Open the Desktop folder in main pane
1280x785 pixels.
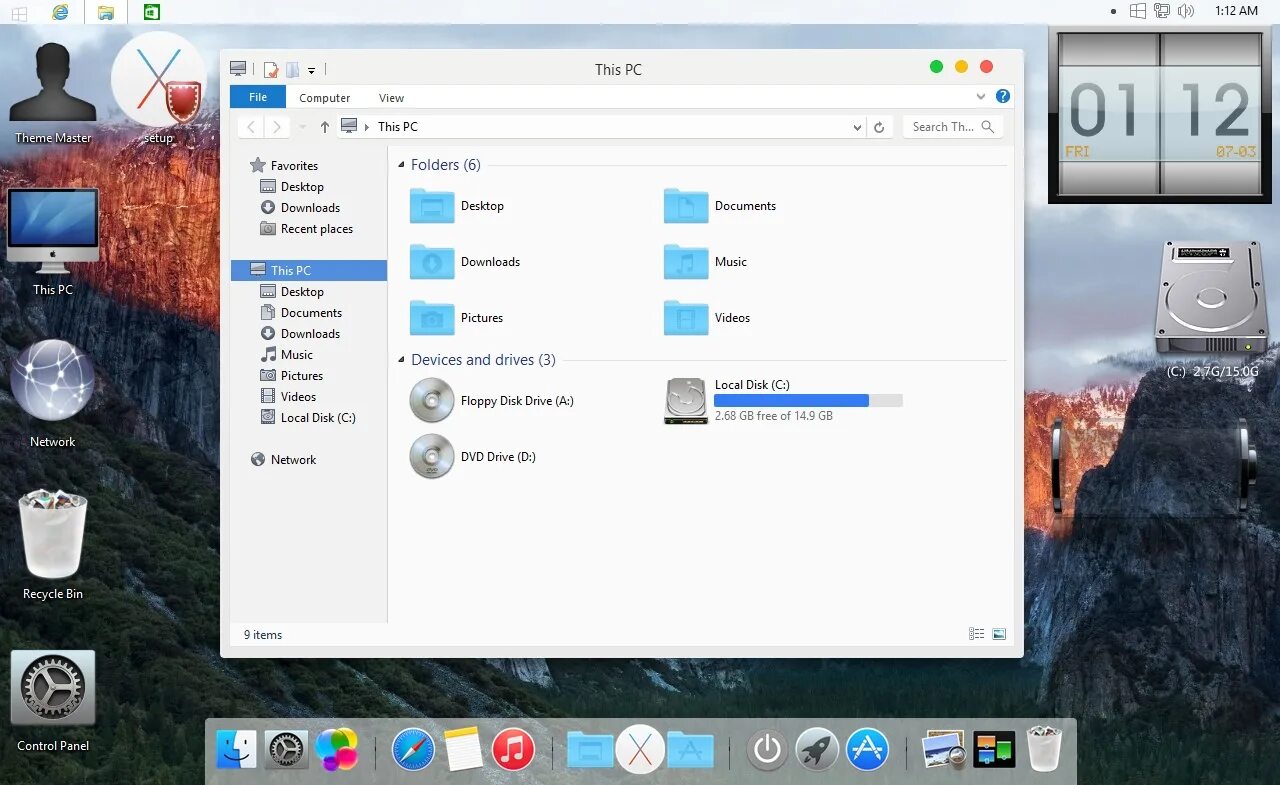pos(457,206)
